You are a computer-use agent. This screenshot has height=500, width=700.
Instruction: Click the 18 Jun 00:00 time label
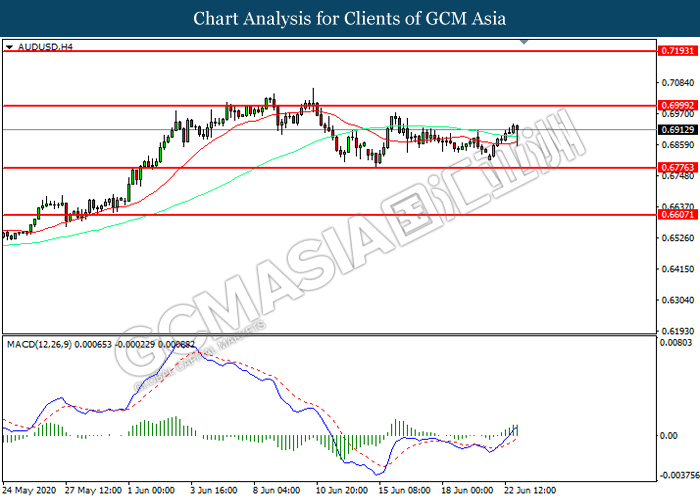[467, 491]
